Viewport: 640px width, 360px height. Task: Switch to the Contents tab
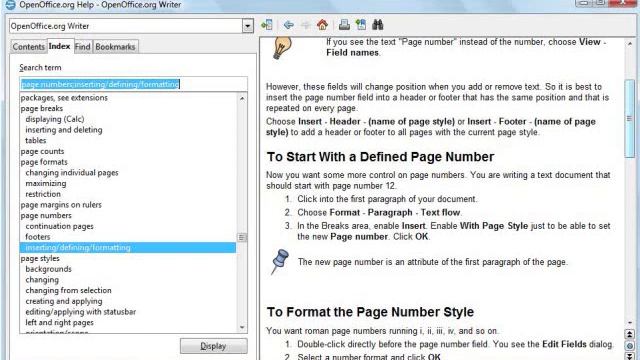(x=28, y=47)
